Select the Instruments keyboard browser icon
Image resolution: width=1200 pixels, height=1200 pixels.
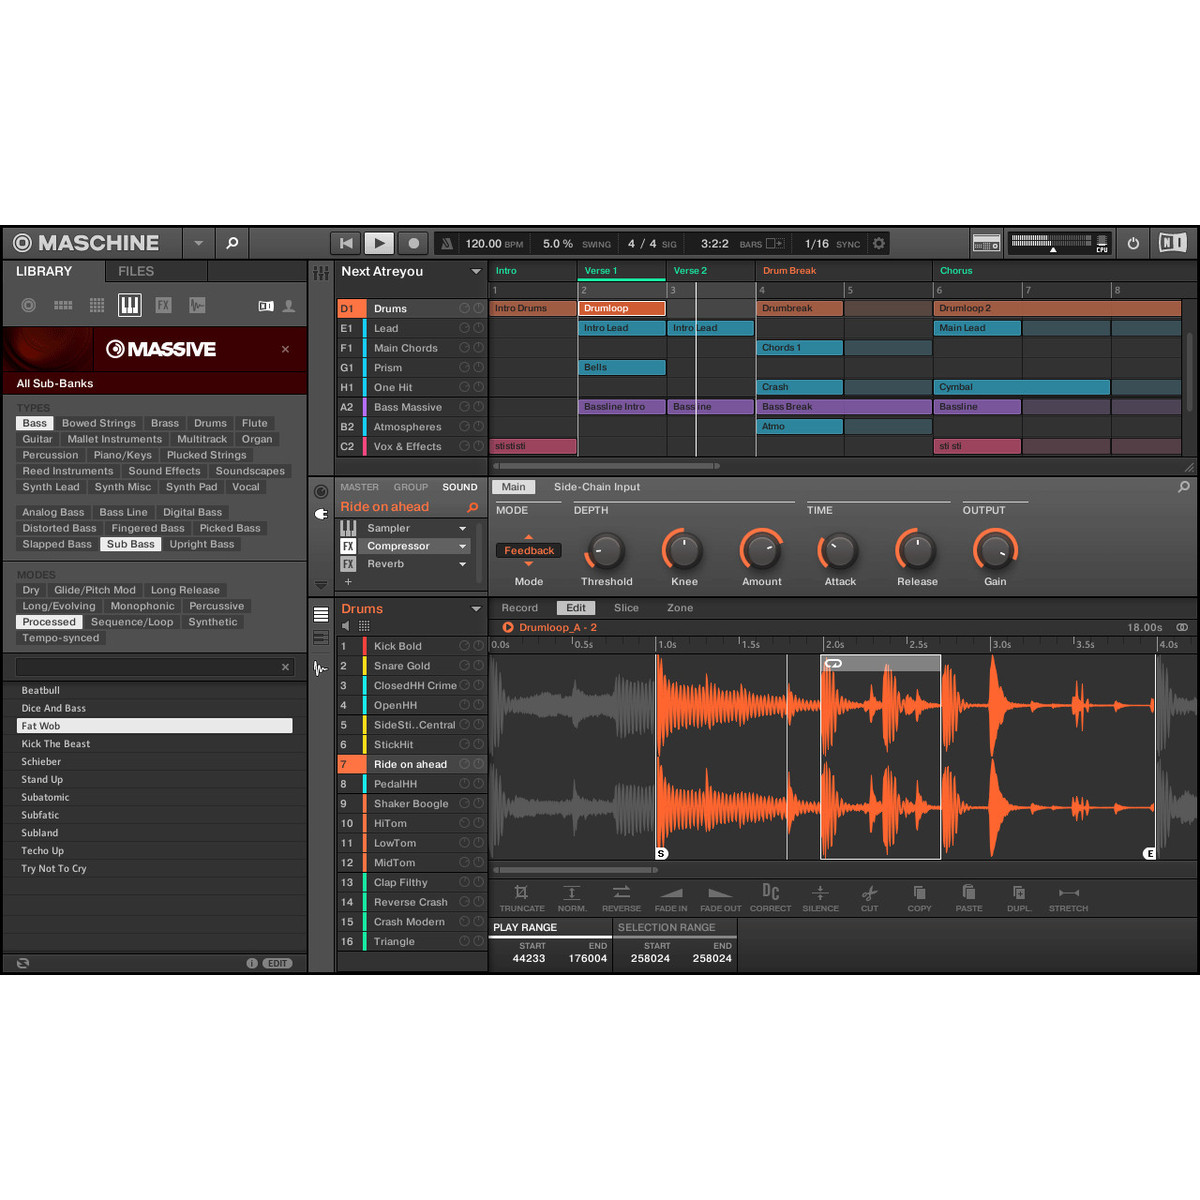tap(130, 305)
